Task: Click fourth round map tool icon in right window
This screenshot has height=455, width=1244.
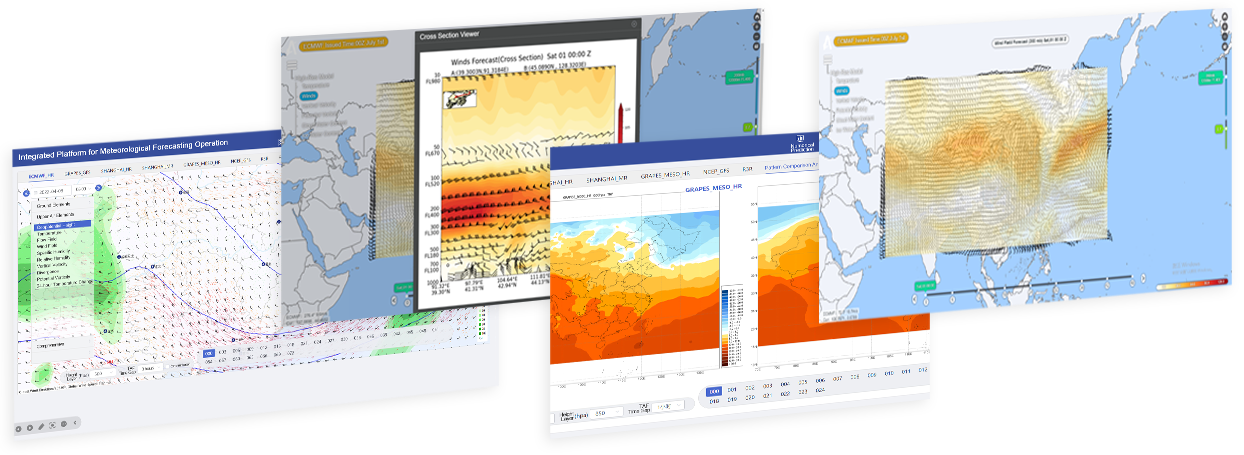Action: click(x=1225, y=46)
